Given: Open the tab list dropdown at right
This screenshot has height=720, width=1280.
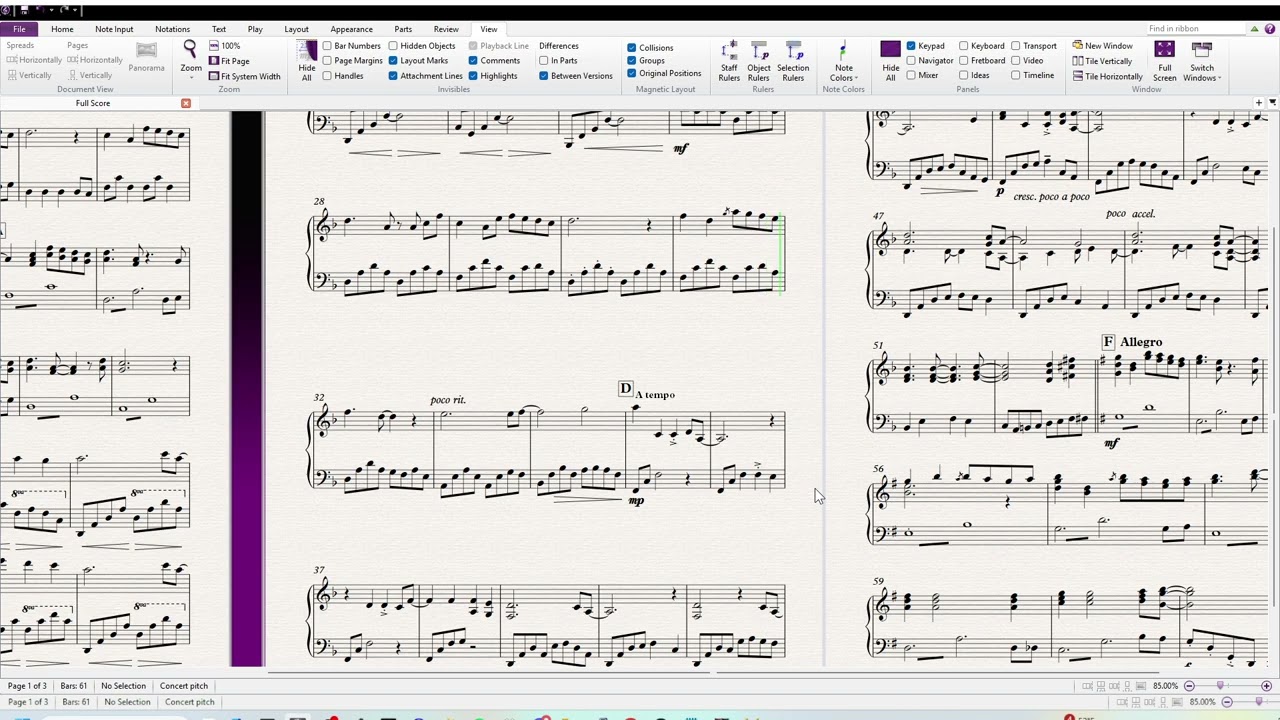Looking at the screenshot, I should pos(1272,102).
